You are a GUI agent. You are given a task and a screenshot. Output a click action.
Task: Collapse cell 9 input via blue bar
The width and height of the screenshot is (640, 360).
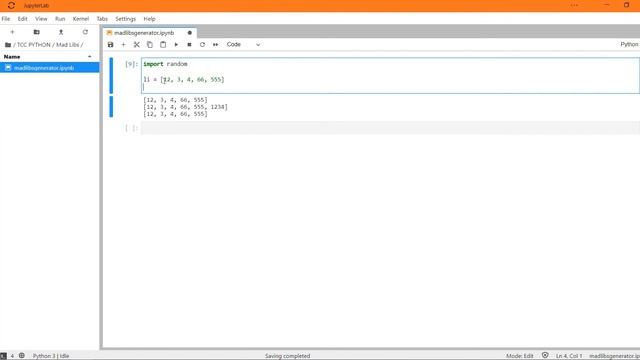coord(111,76)
